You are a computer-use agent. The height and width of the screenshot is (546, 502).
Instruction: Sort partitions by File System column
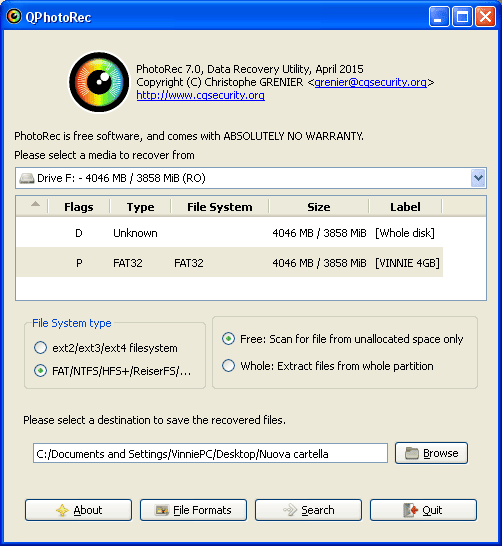tap(220, 207)
